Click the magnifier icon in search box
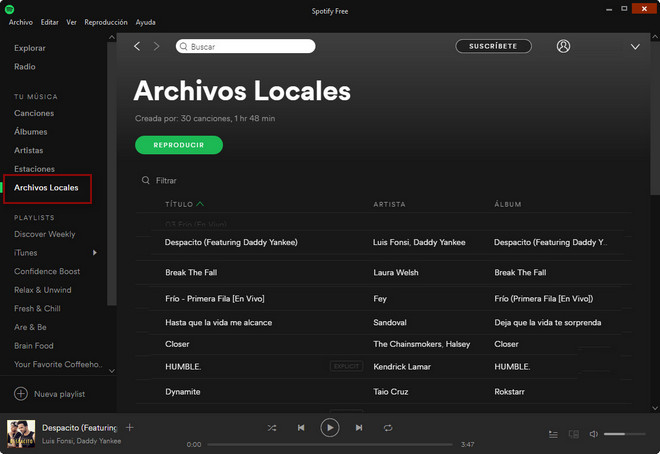 point(184,46)
